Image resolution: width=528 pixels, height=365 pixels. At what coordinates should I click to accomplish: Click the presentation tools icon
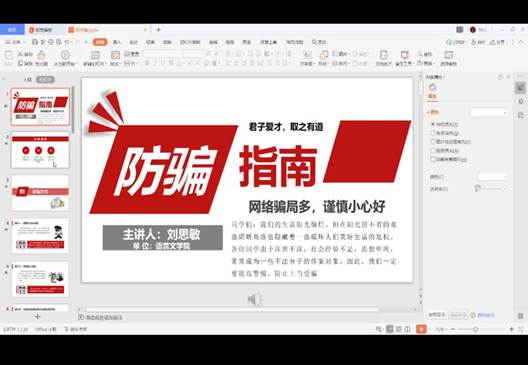pyautogui.click(x=404, y=55)
